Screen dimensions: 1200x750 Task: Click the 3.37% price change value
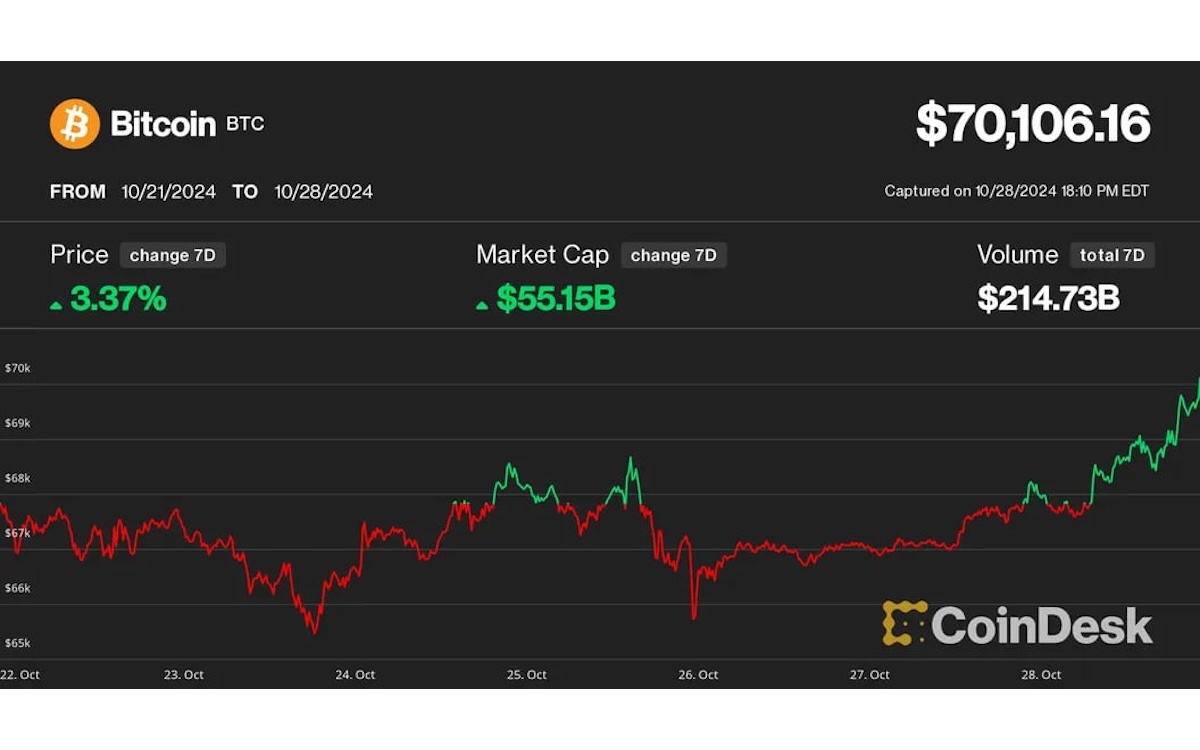point(118,298)
